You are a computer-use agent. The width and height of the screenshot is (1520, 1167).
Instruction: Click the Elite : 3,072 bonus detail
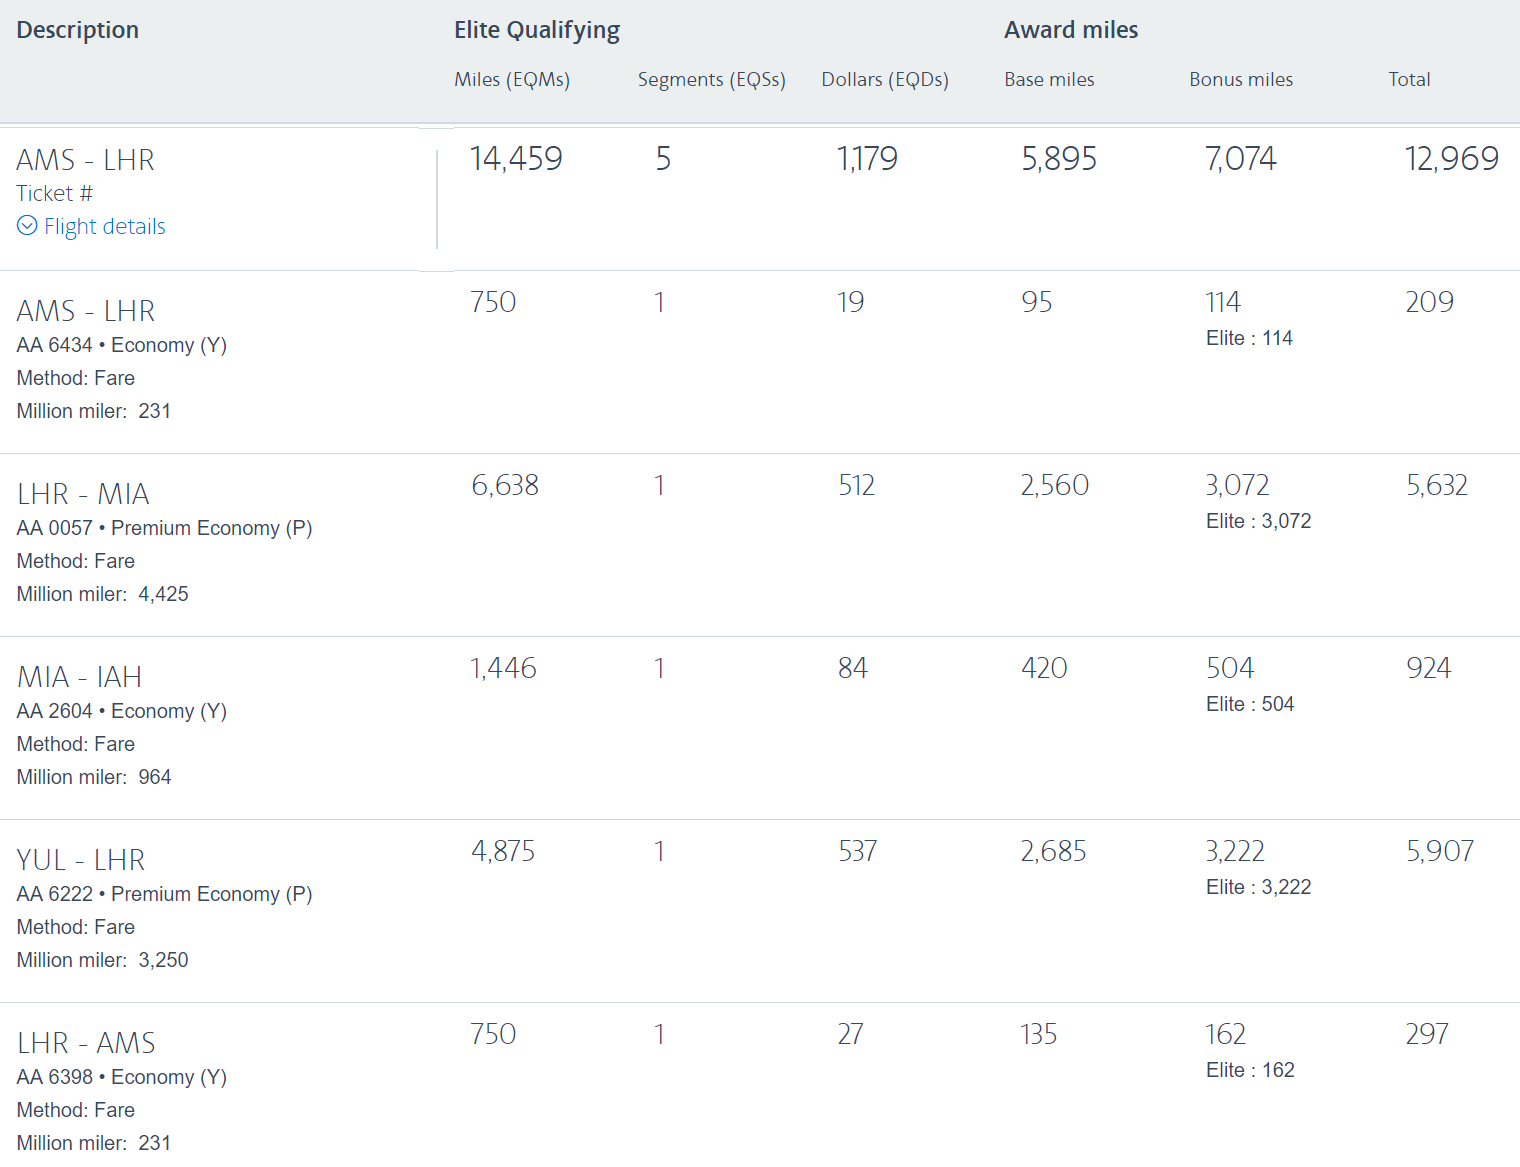[1257, 521]
